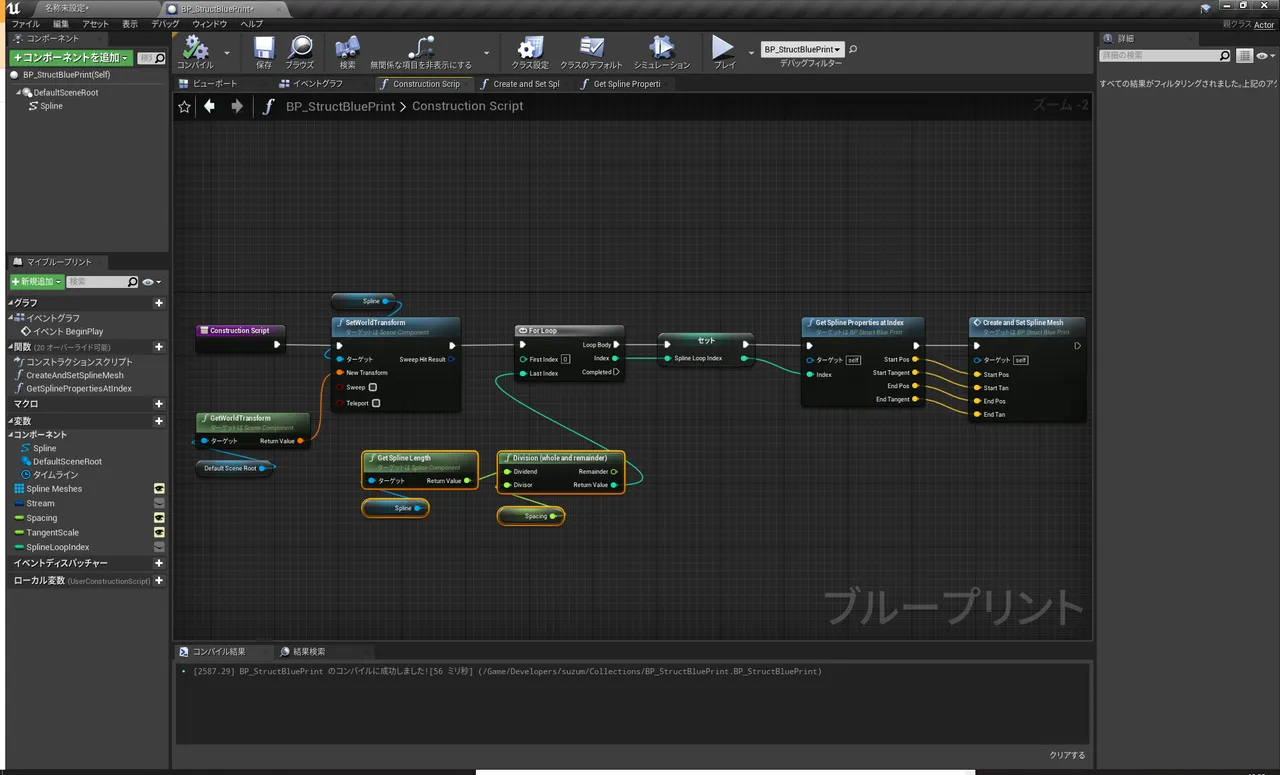Open Compile options dropdown arrow
1280x775 pixels.
227,53
